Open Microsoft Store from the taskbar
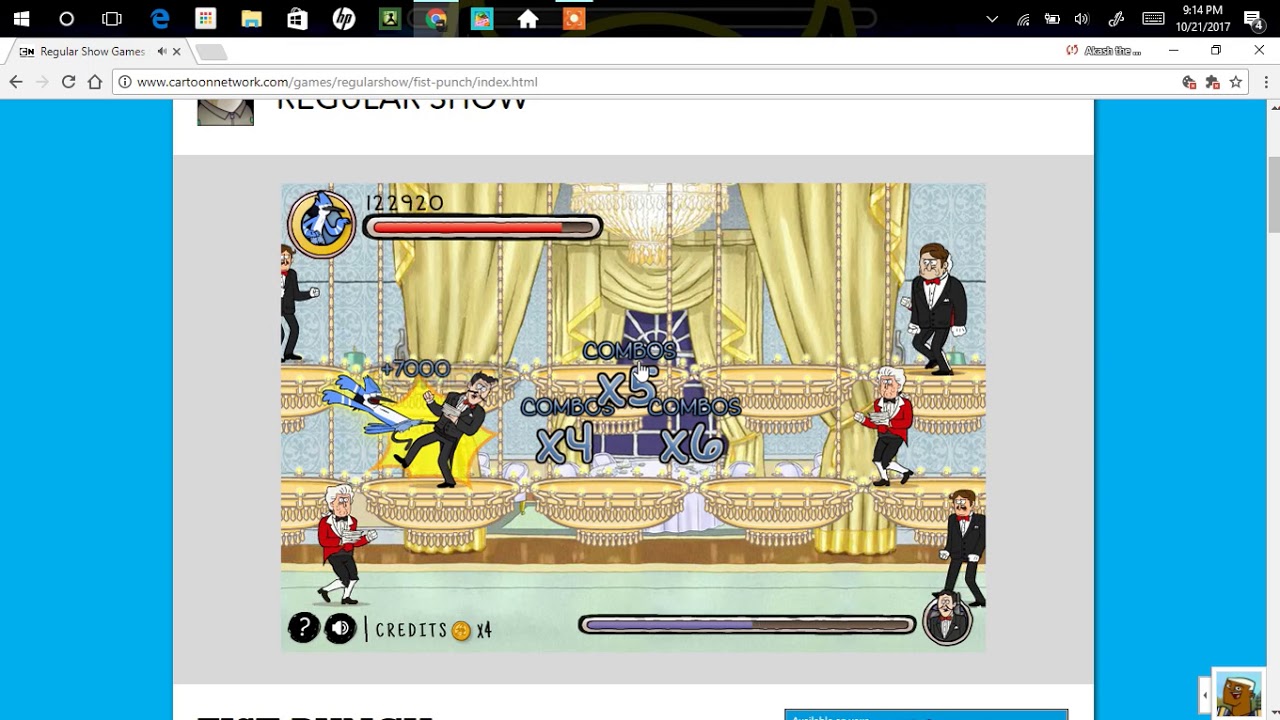1280x720 pixels. point(297,18)
